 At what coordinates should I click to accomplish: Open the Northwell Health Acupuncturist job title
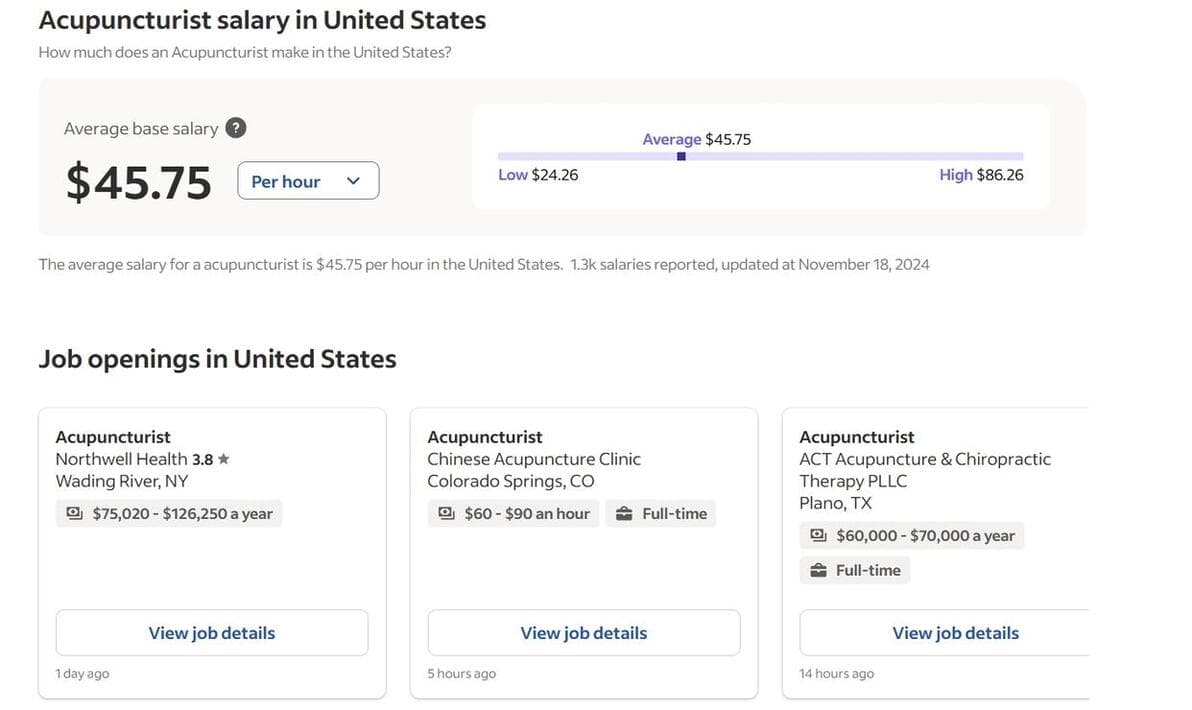point(113,437)
